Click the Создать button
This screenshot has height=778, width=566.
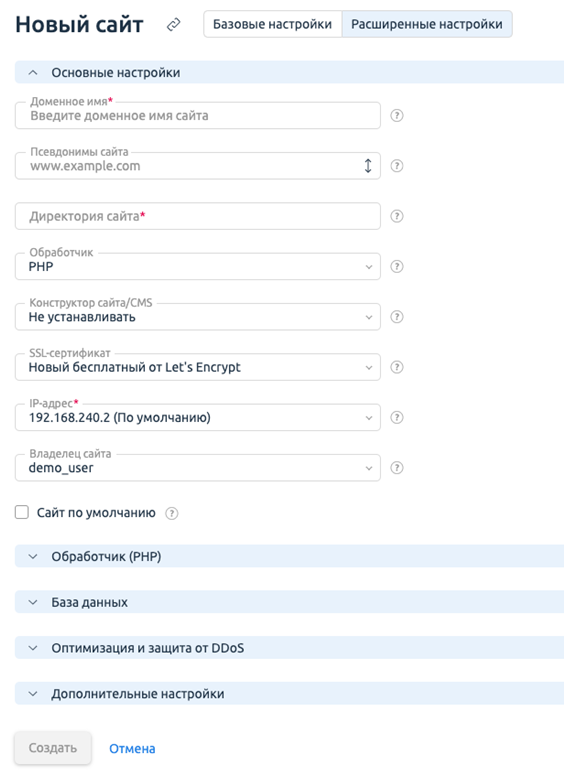click(53, 748)
